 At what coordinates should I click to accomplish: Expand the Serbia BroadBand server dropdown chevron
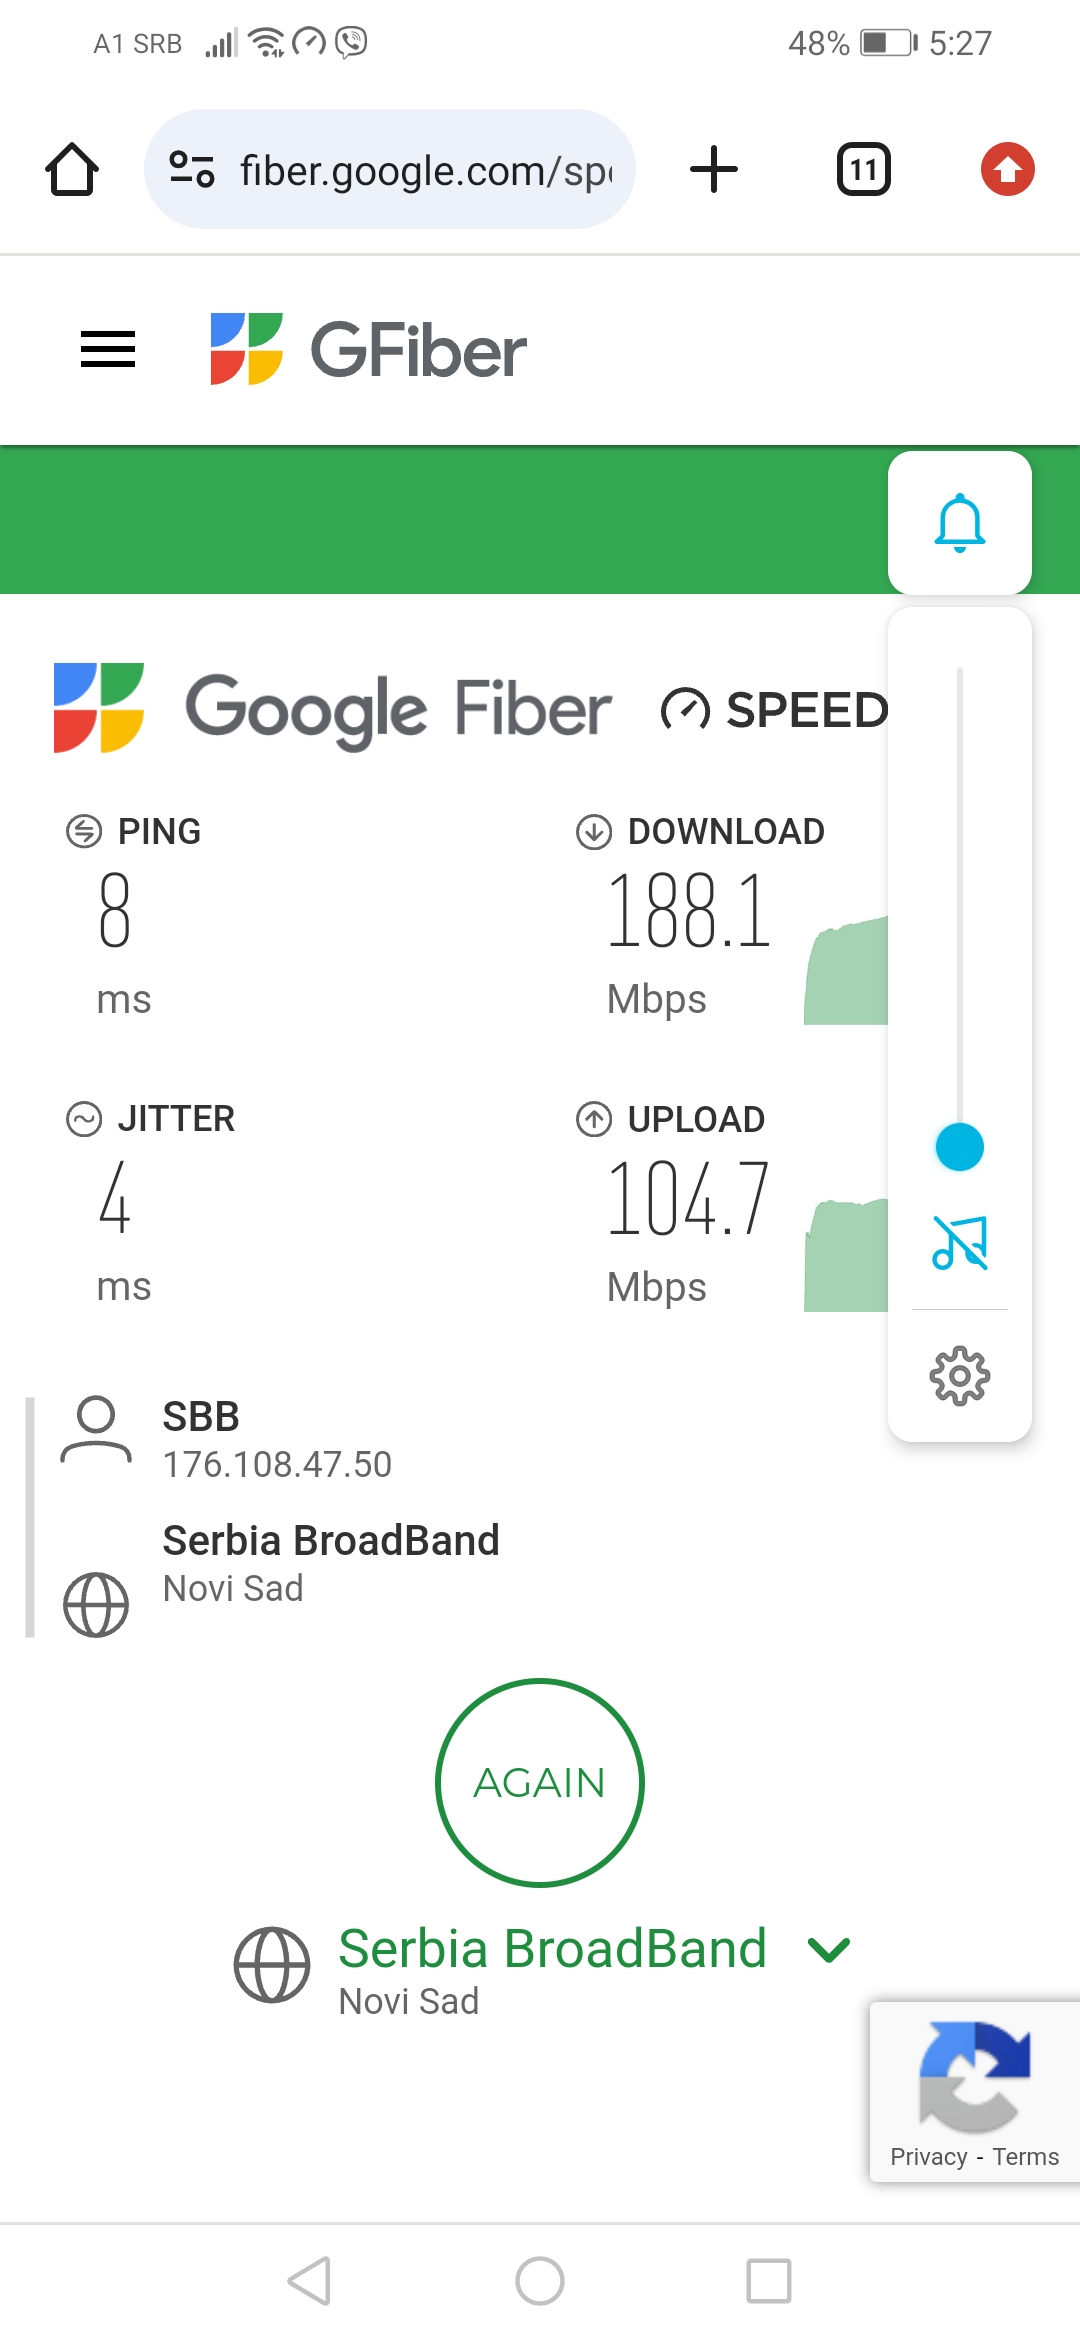click(829, 1949)
